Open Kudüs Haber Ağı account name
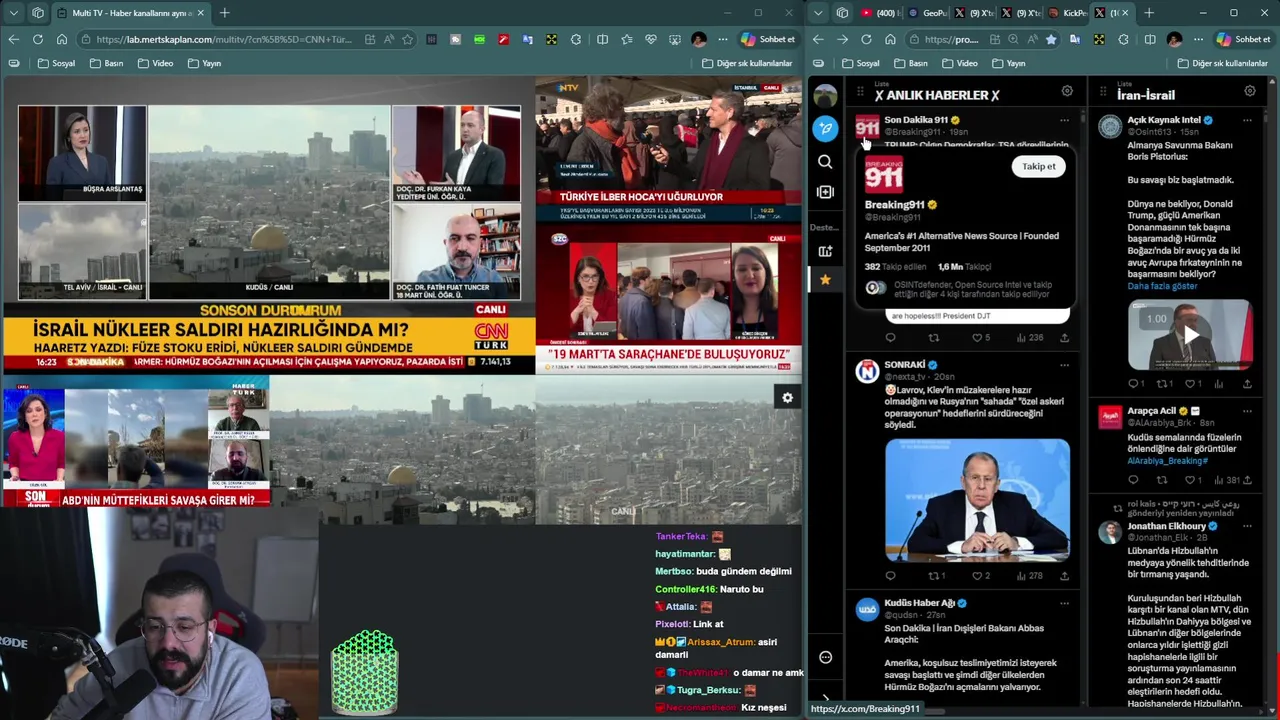This screenshot has width=1280, height=720. point(919,603)
